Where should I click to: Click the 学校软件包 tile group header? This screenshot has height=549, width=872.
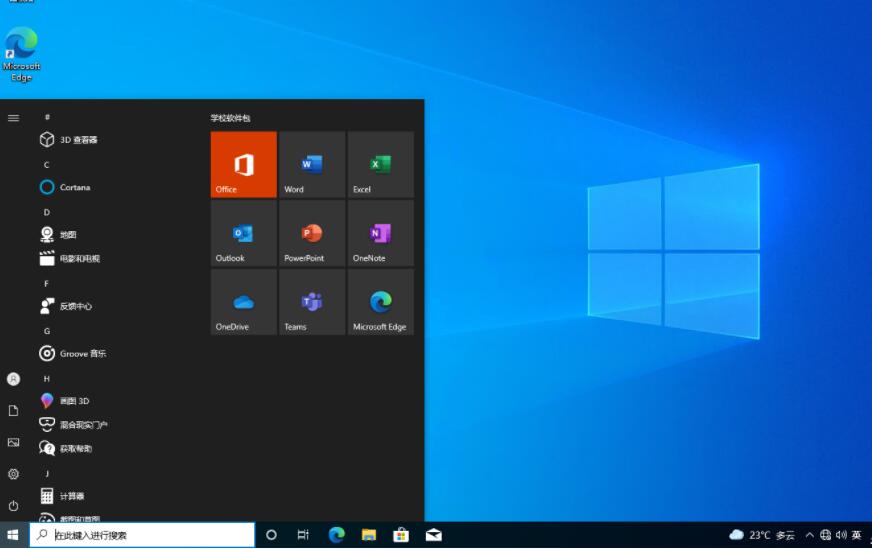[230, 118]
